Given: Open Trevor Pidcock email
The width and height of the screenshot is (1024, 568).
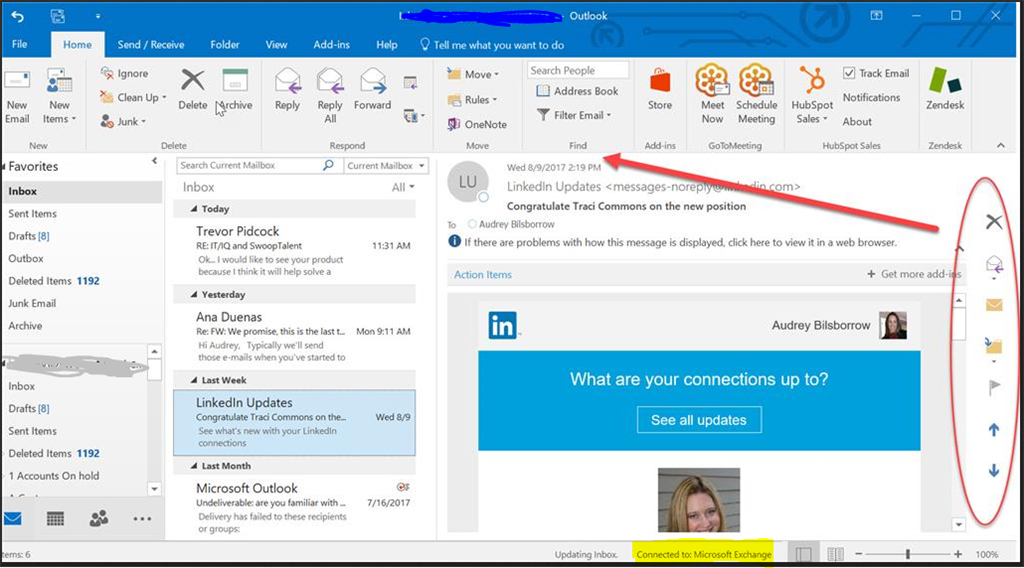Looking at the screenshot, I should click(295, 251).
